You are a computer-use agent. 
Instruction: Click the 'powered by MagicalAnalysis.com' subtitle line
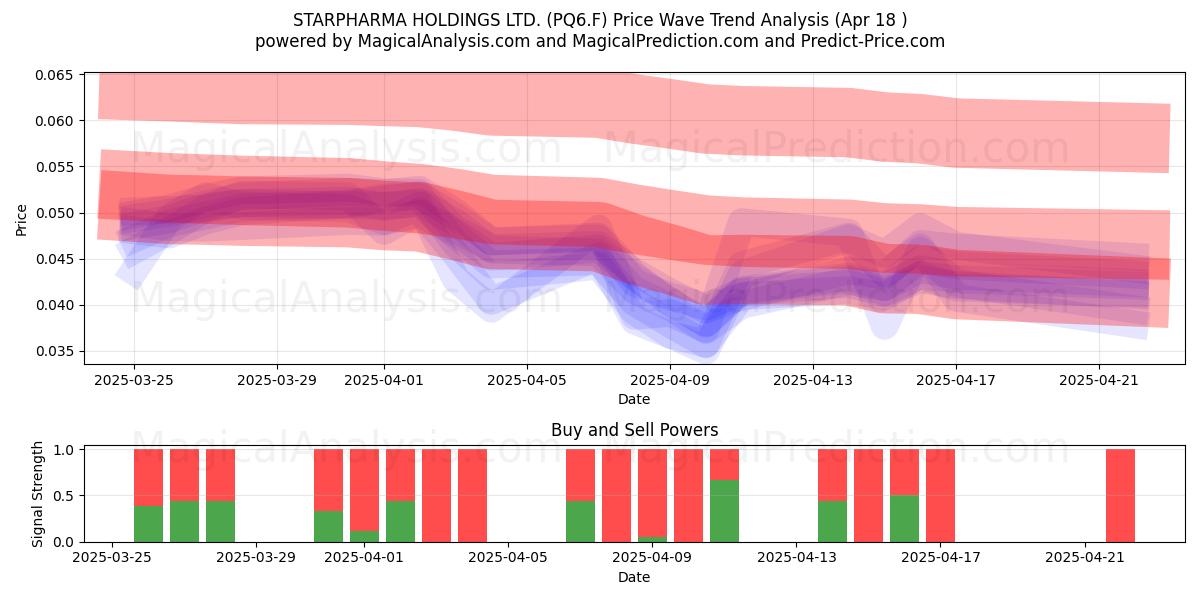(x=600, y=41)
